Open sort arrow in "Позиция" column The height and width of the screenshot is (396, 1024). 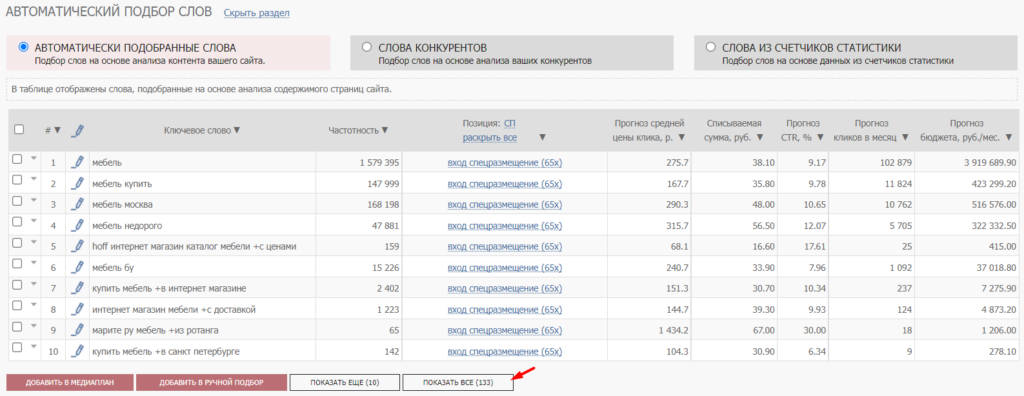click(543, 138)
